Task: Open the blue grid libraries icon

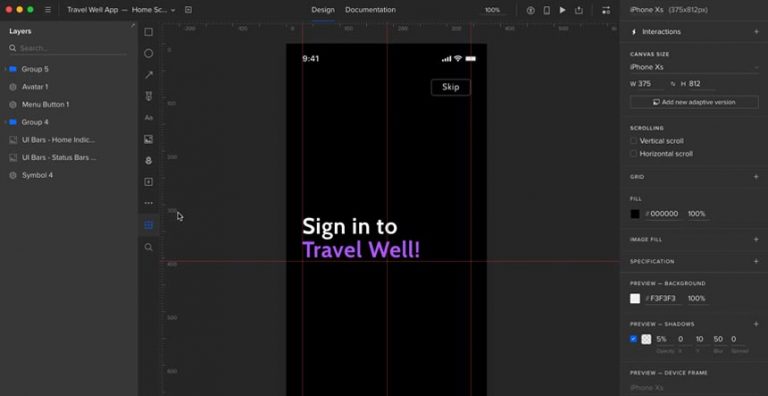Action: (148, 225)
